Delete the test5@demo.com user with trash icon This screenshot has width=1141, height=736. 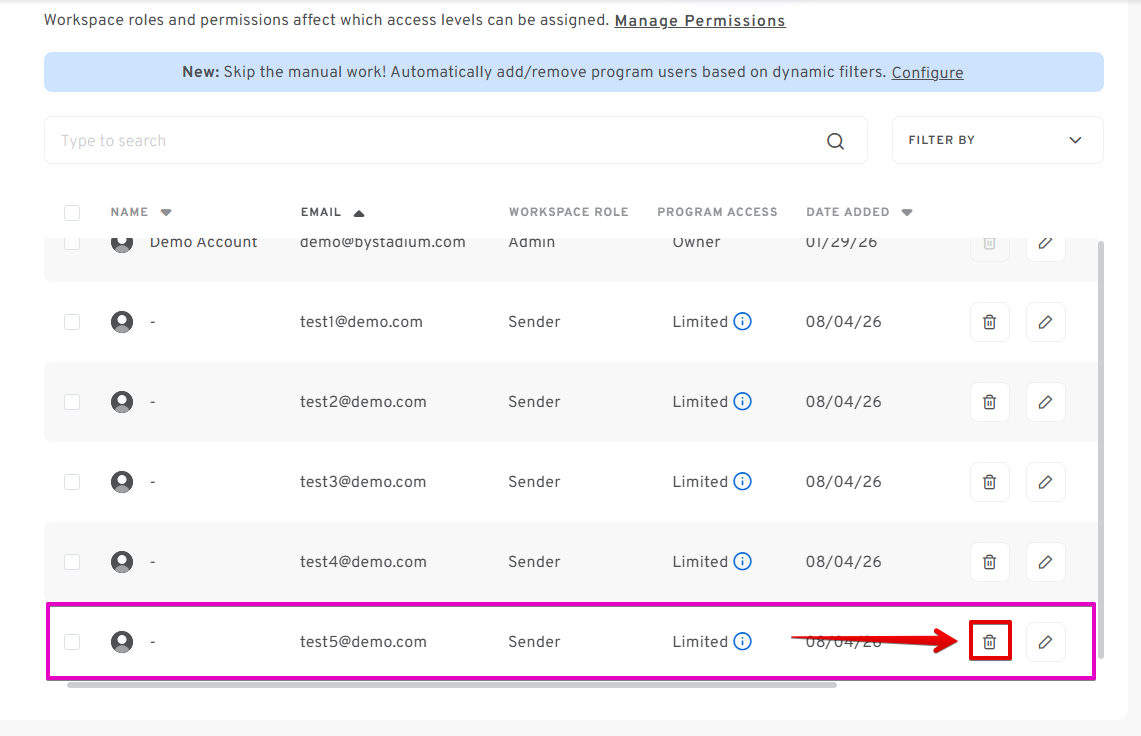pos(990,641)
